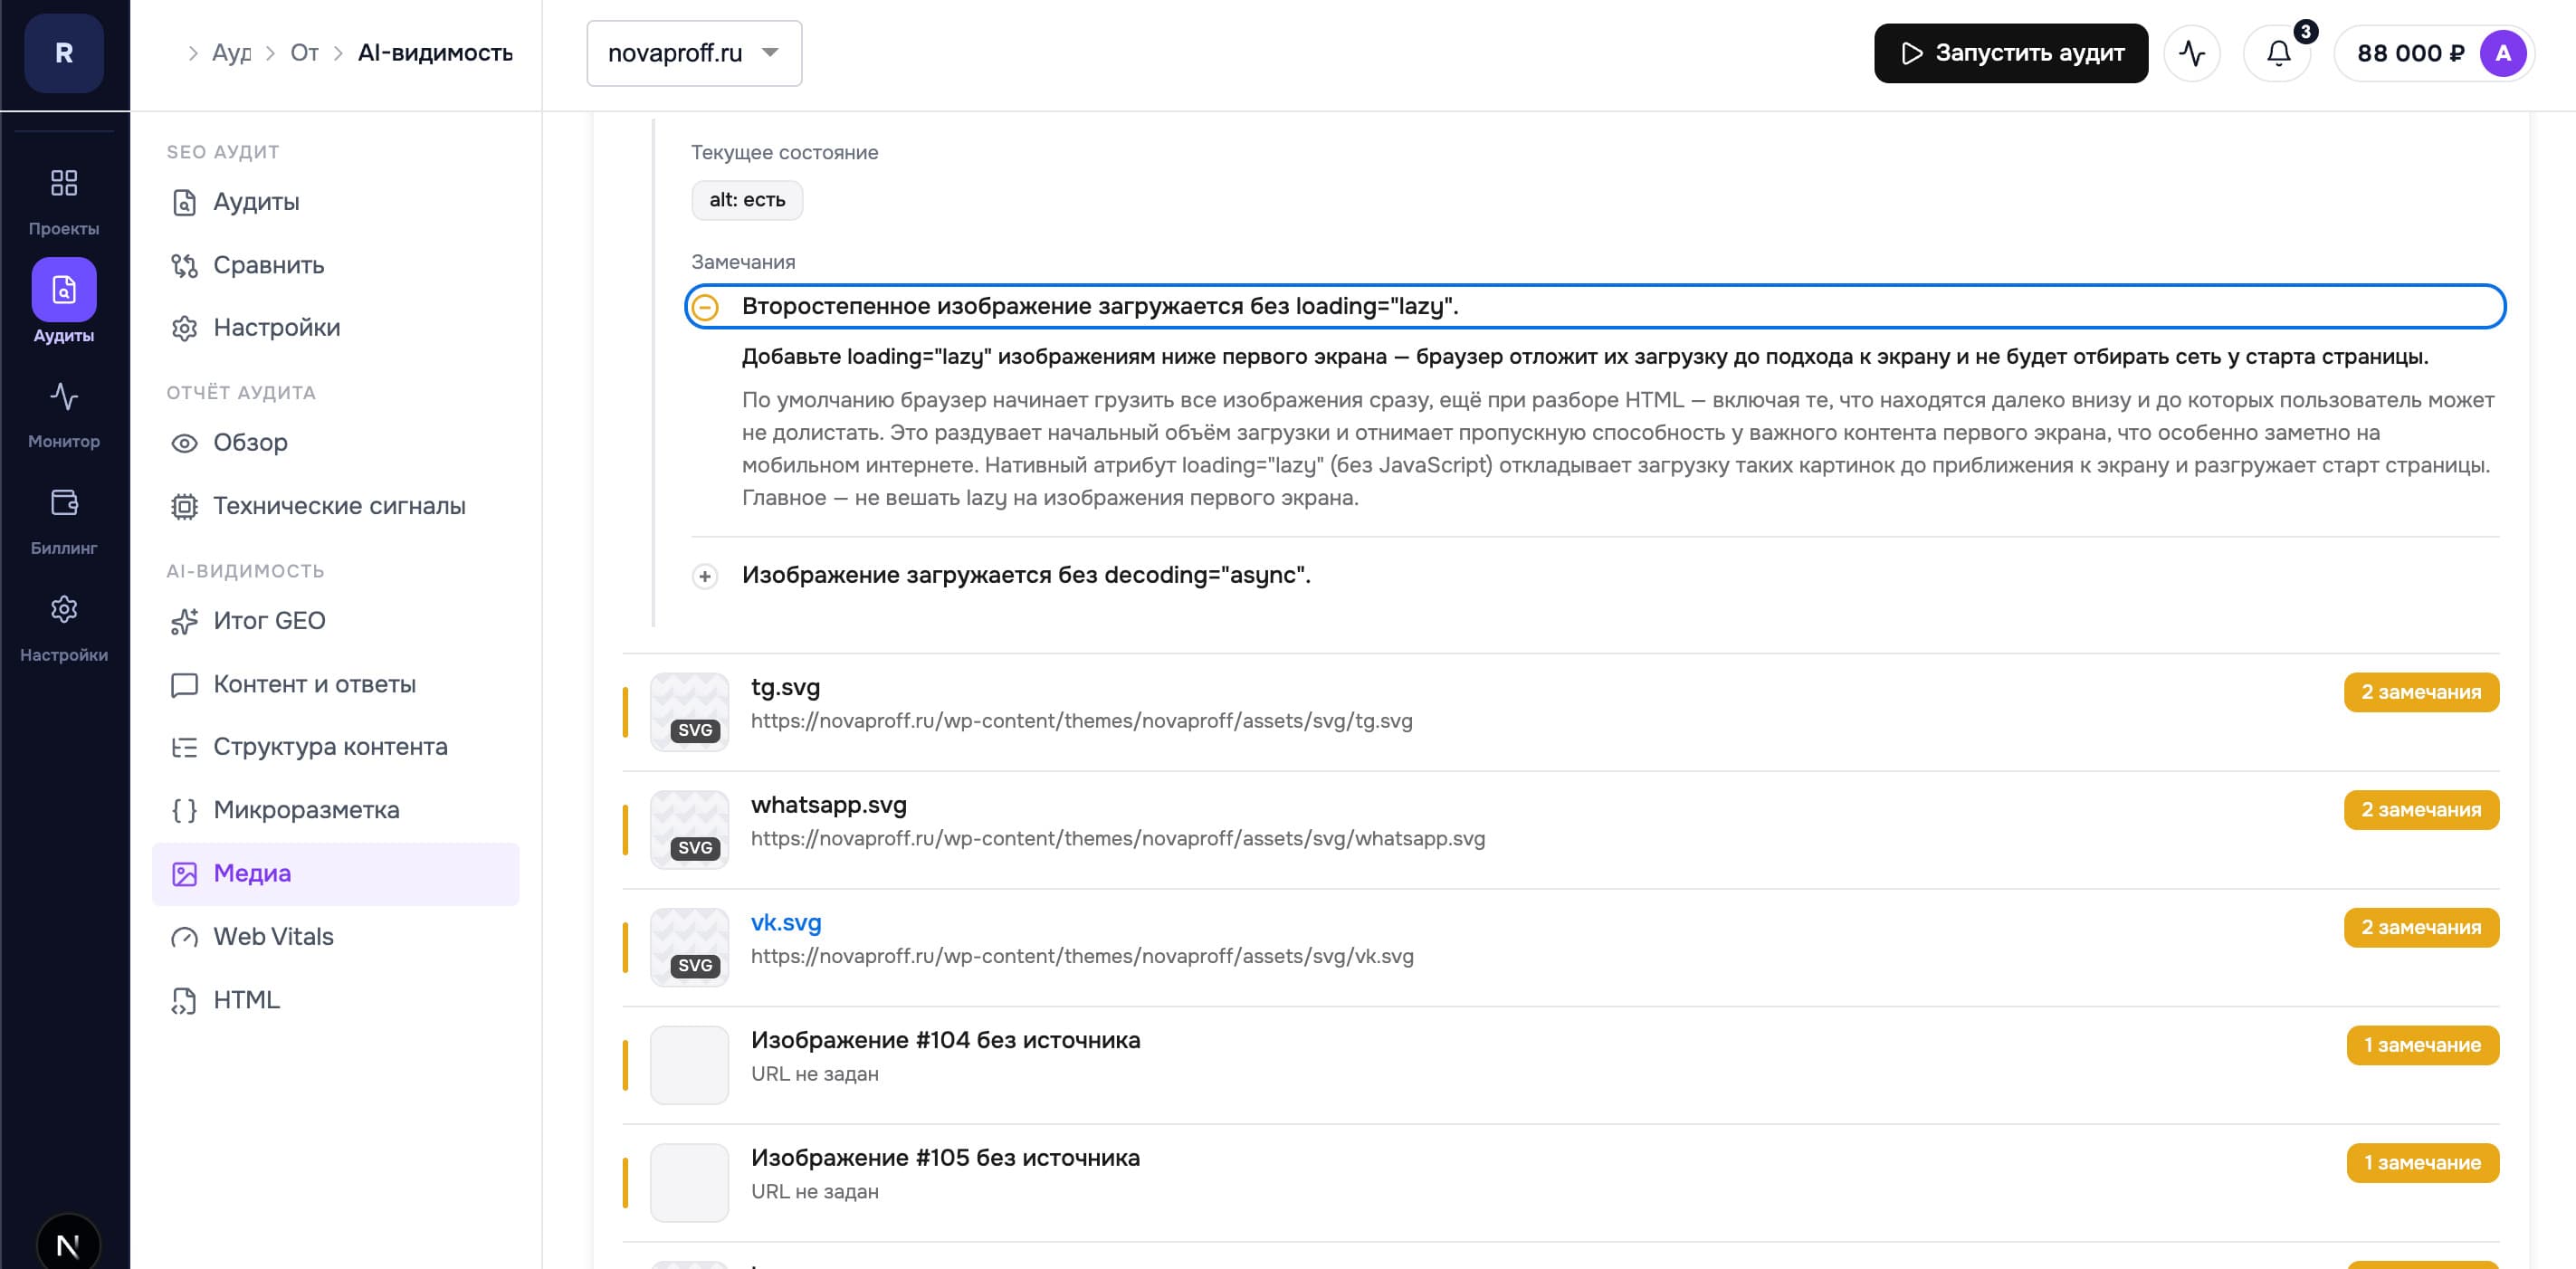Click the activity pulse icon in header
This screenshot has width=2576, height=1269.
tap(2192, 53)
